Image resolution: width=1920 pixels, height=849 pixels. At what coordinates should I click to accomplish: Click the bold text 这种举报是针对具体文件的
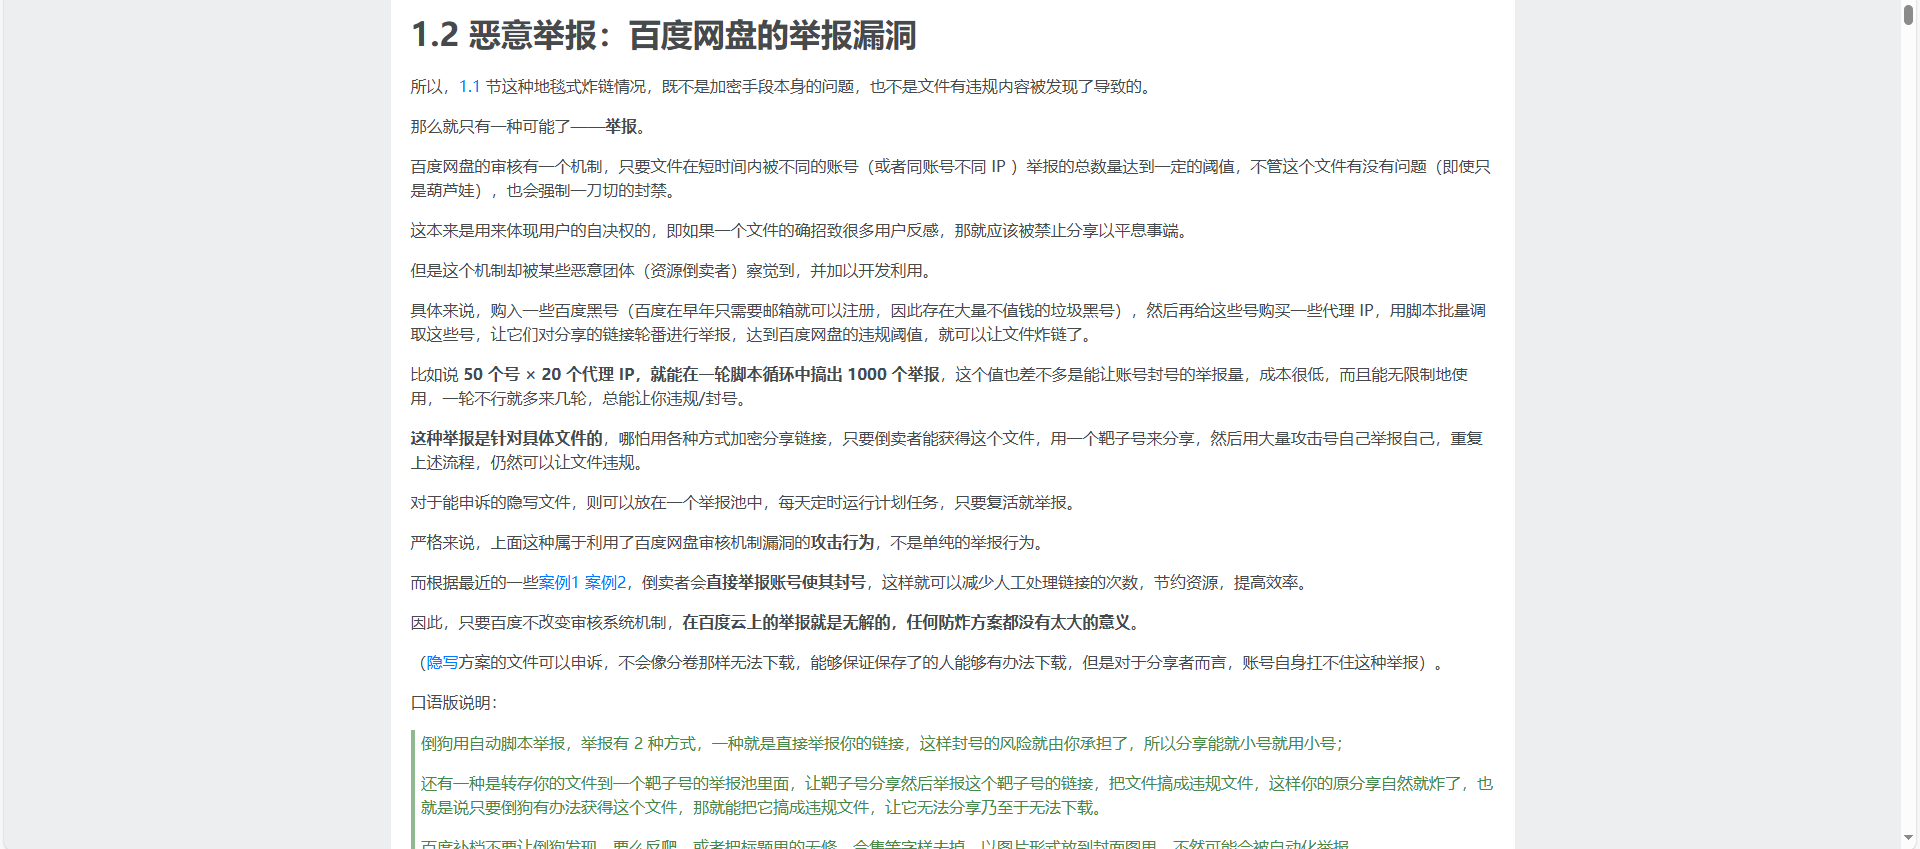[507, 439]
